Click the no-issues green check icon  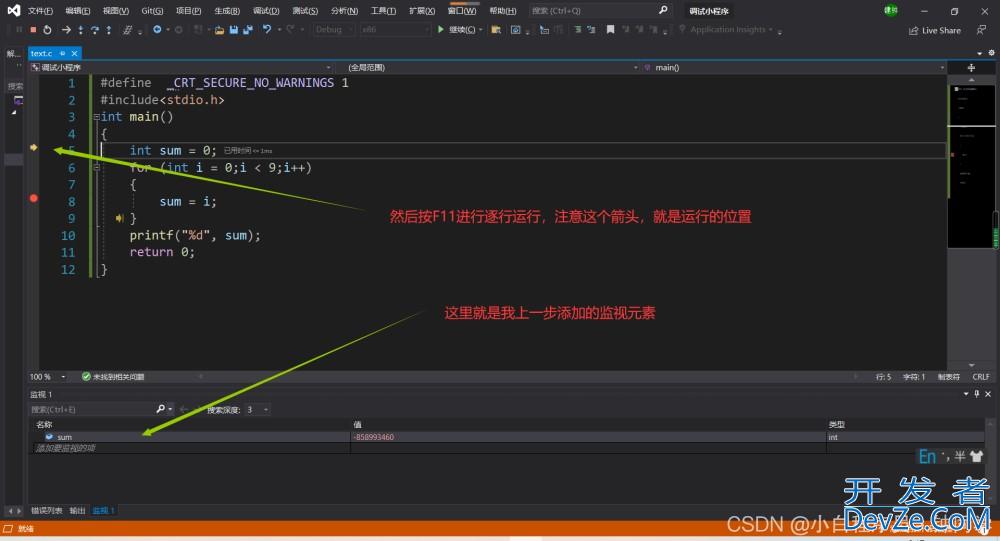[86, 376]
